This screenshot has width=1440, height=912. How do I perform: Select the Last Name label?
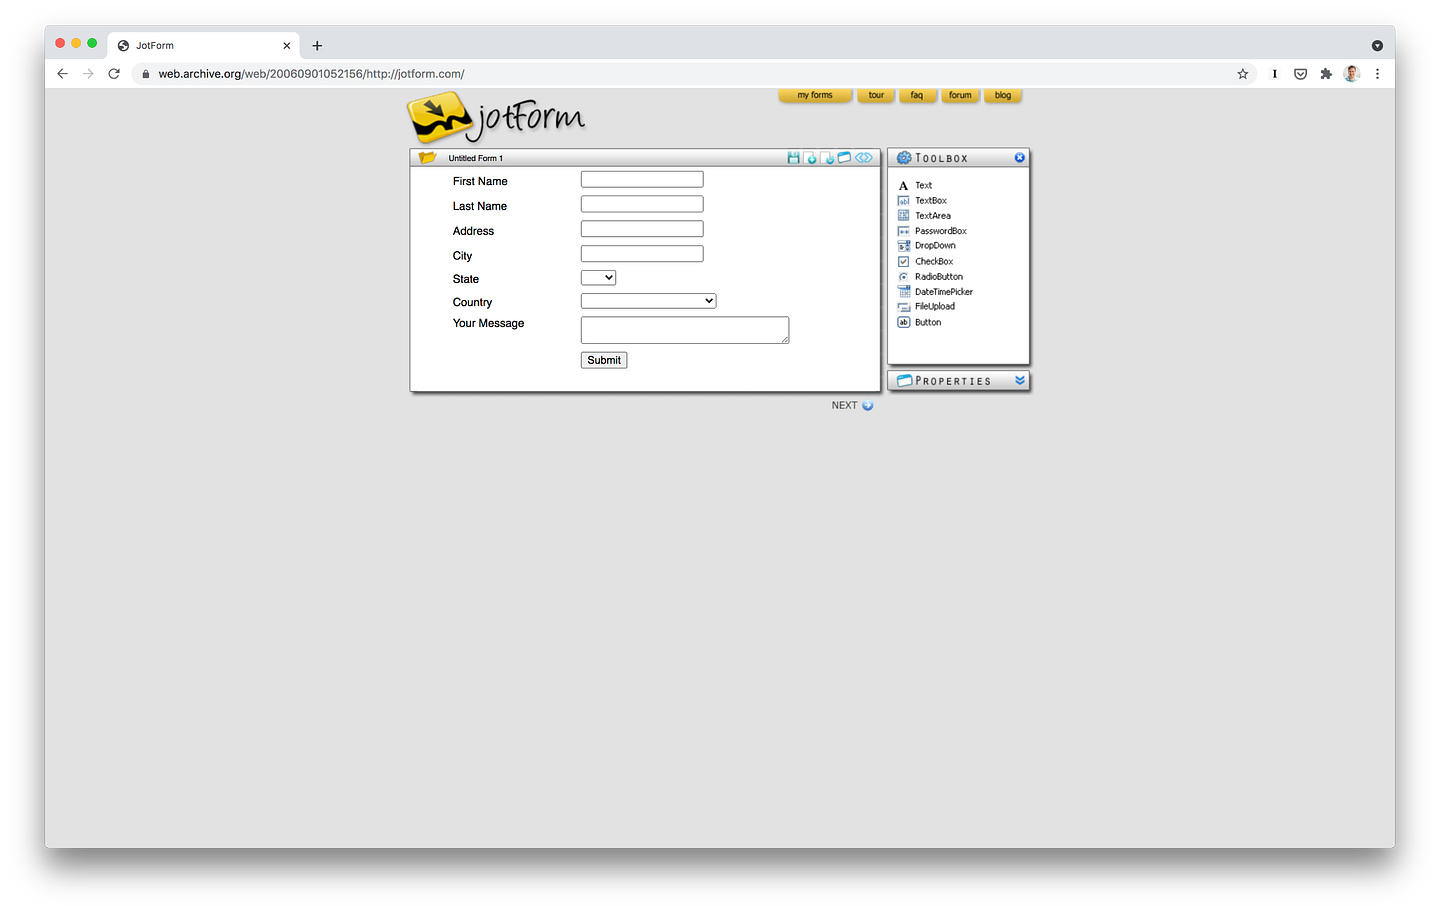480,206
